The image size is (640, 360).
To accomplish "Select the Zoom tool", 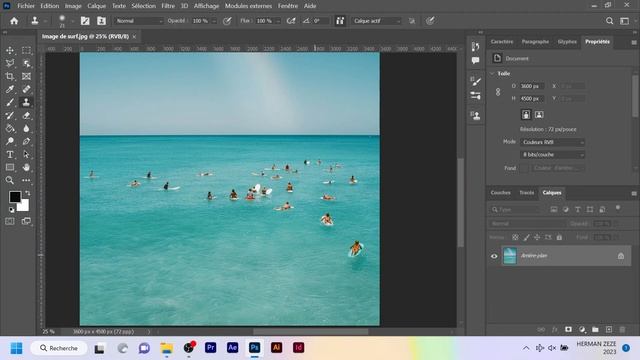I will tap(10, 180).
